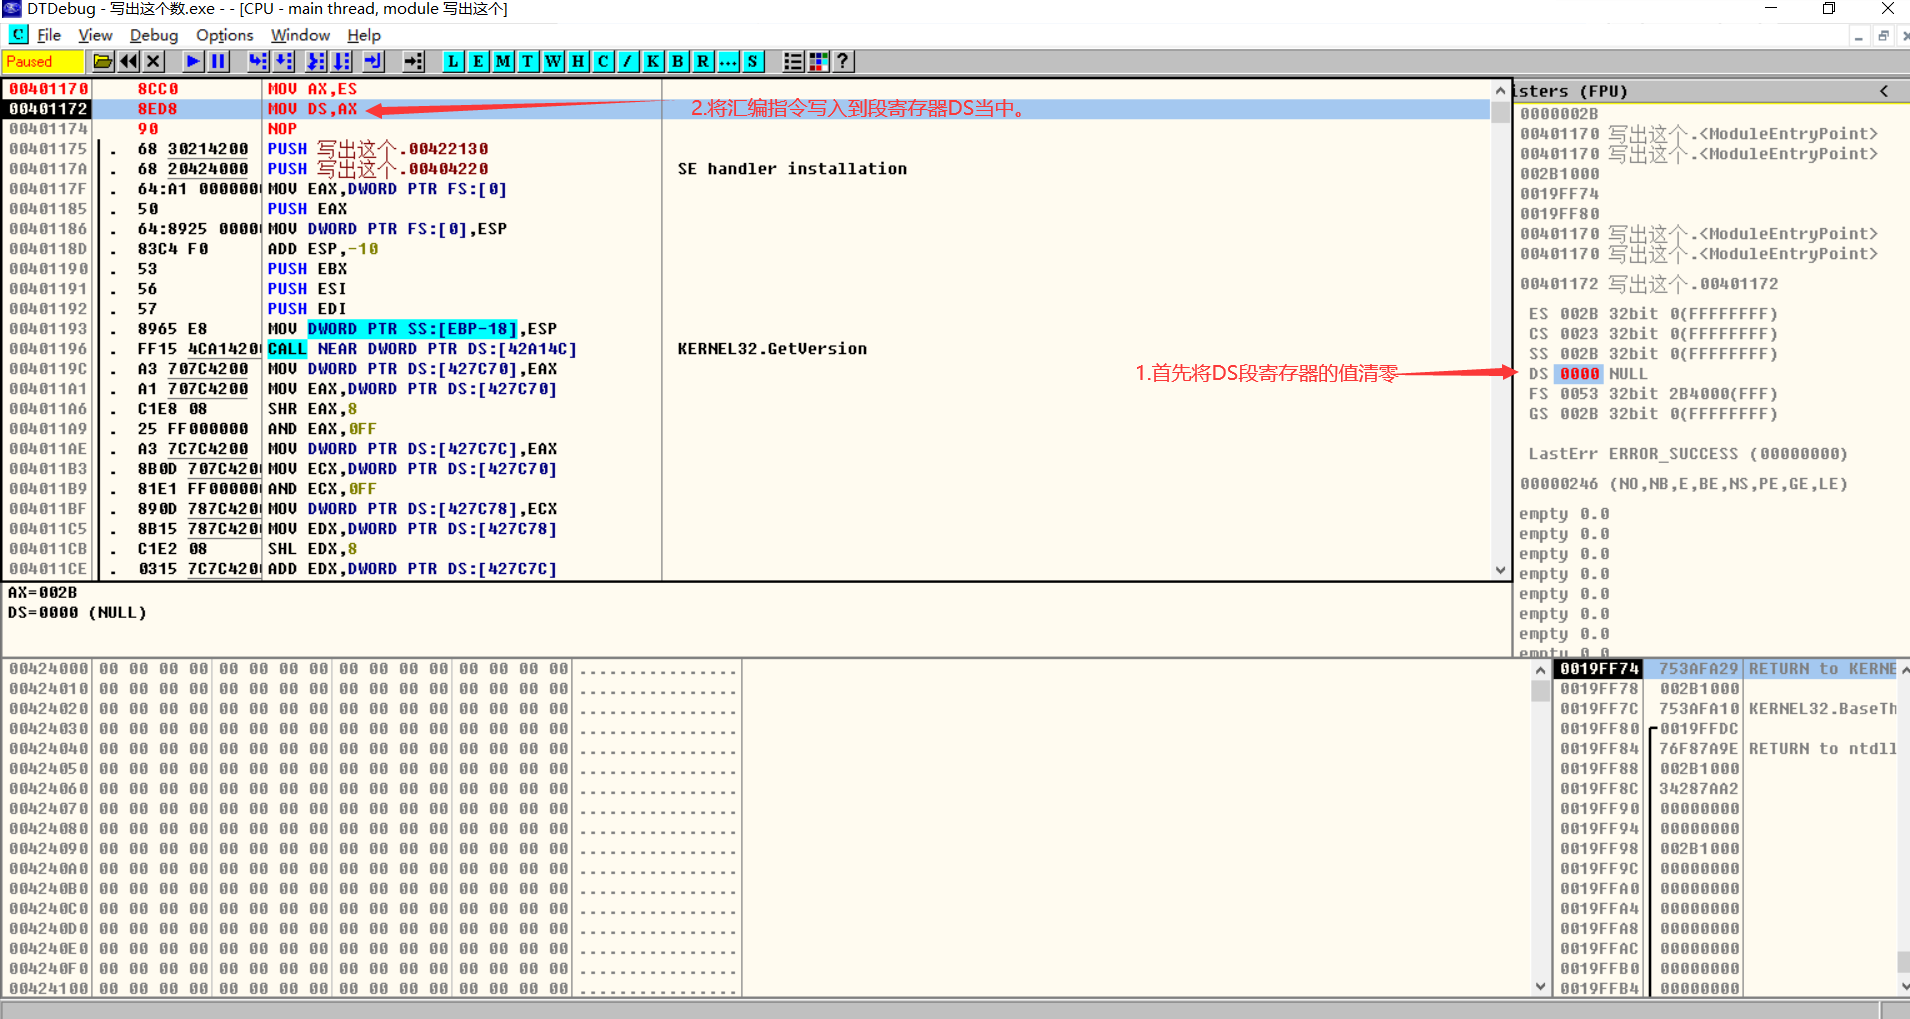Screen dimensions: 1910x1019
Task: Open the Debug menu
Action: pos(154,35)
